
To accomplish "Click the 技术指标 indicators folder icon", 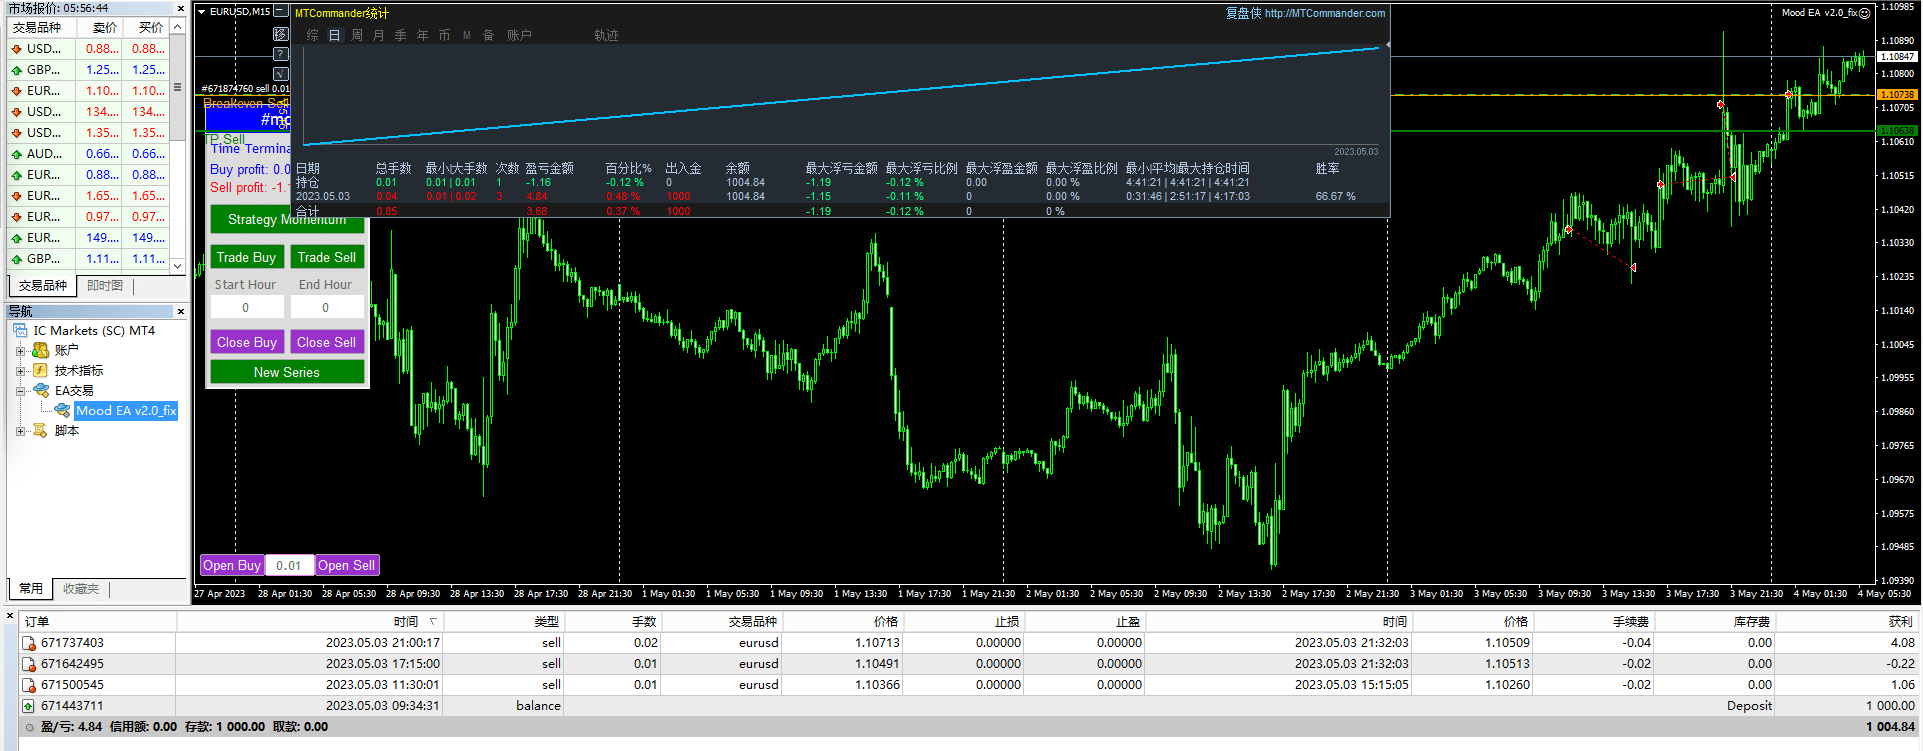I will (41, 371).
